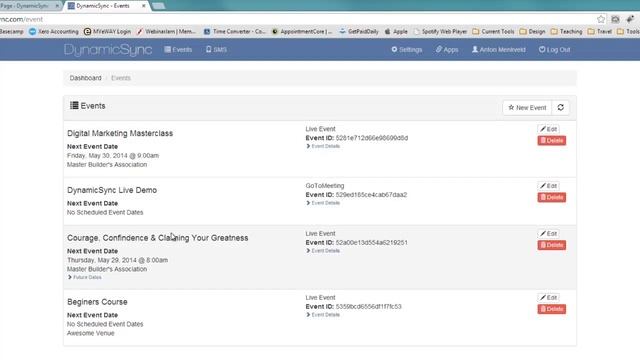The image size is (640, 360).
Task: Click the Awesome Venue text
Action: [91, 333]
